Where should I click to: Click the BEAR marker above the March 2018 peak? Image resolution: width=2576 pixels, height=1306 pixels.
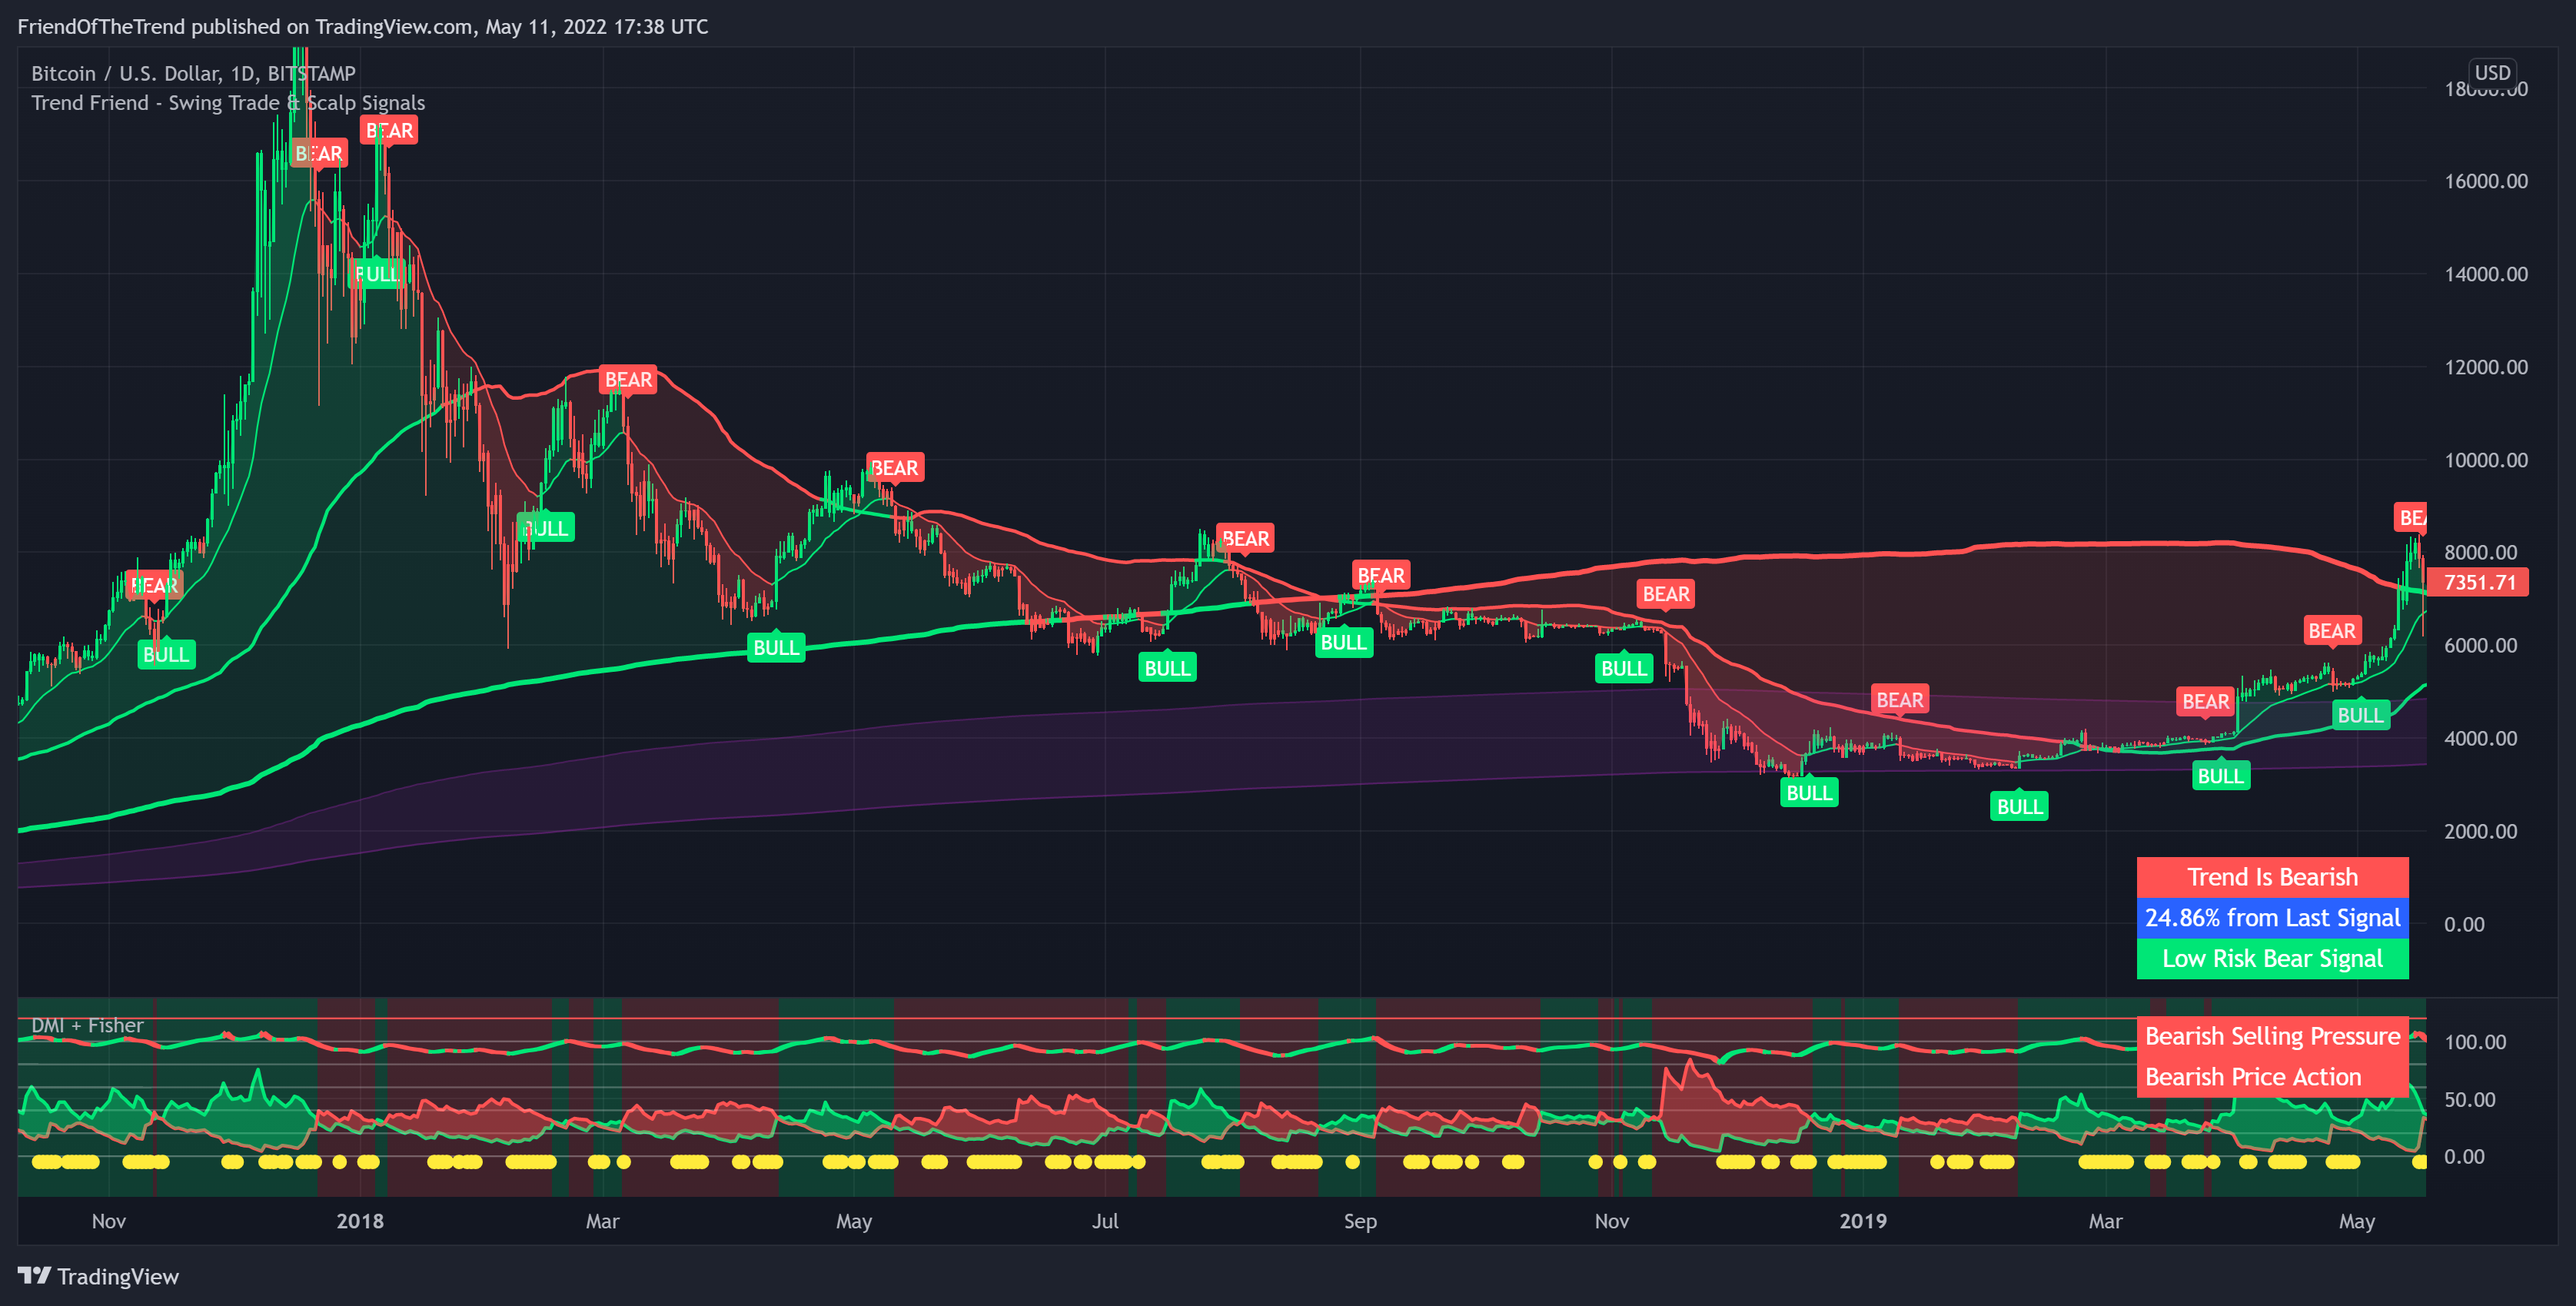click(x=628, y=380)
